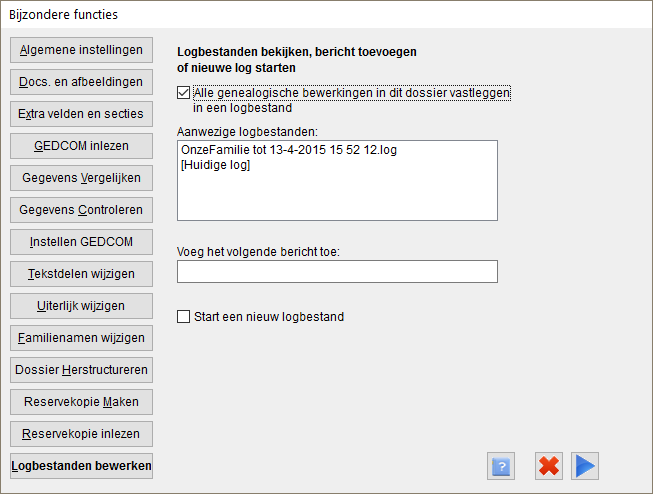Open Docs. en afbeeldingen section
The height and width of the screenshot is (494, 653).
tap(81, 82)
